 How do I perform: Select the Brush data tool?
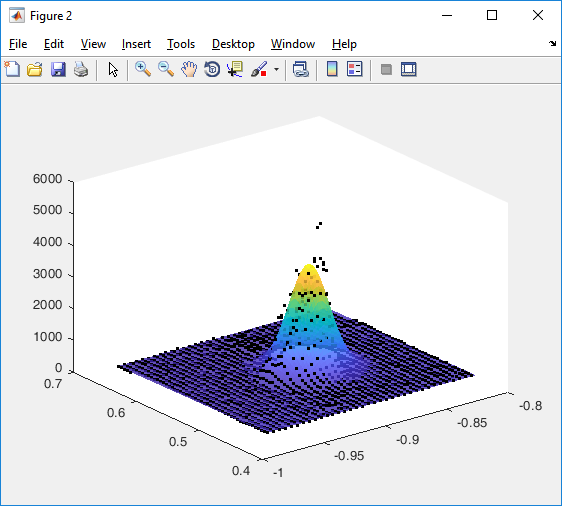[259, 69]
